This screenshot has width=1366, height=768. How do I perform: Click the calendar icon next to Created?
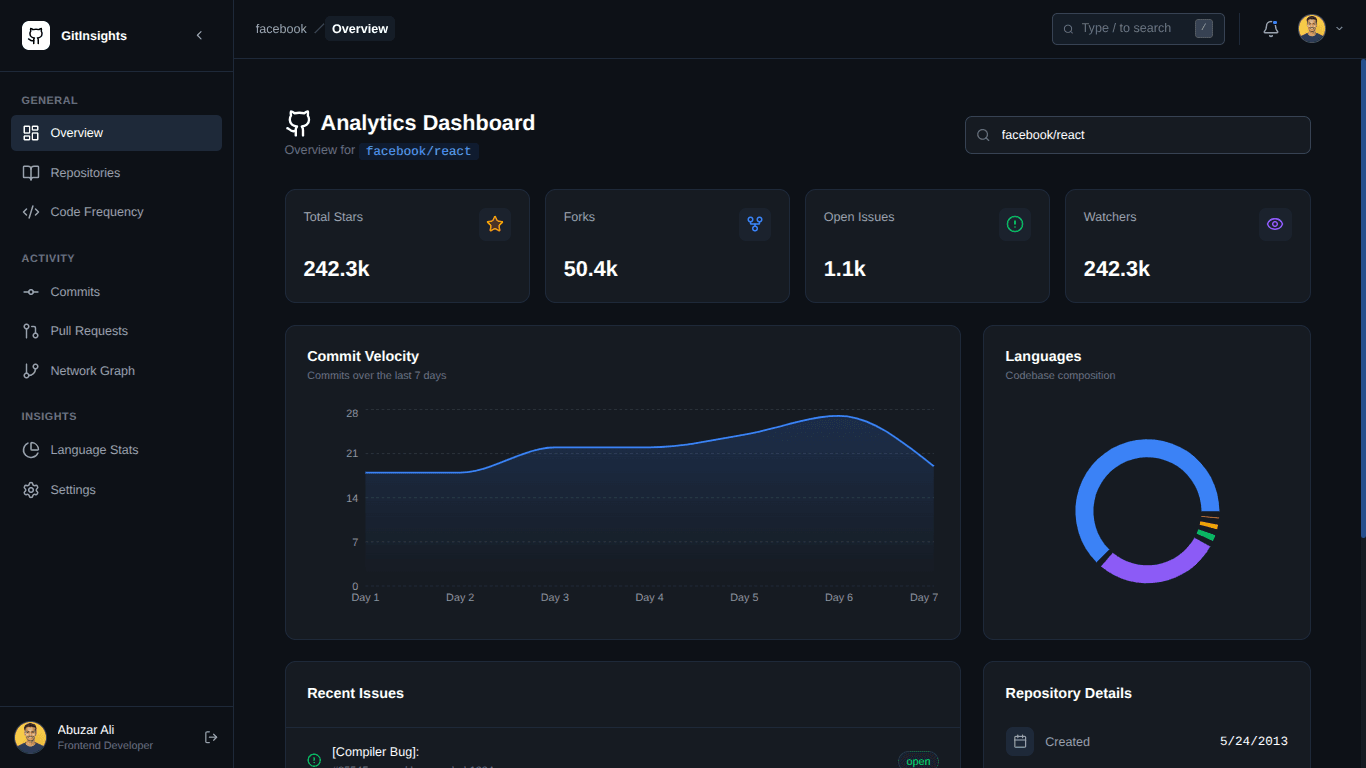point(1020,742)
